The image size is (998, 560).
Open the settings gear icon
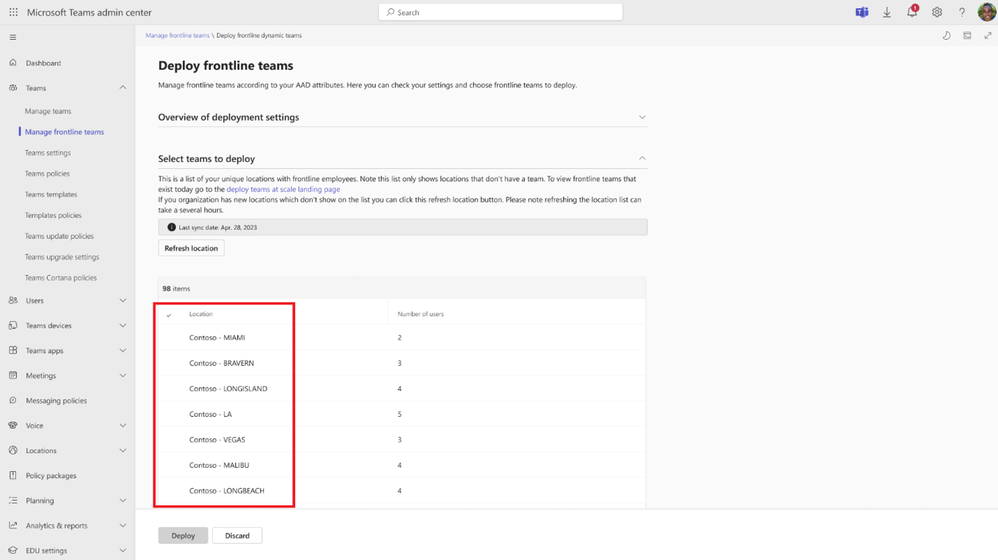tap(937, 13)
